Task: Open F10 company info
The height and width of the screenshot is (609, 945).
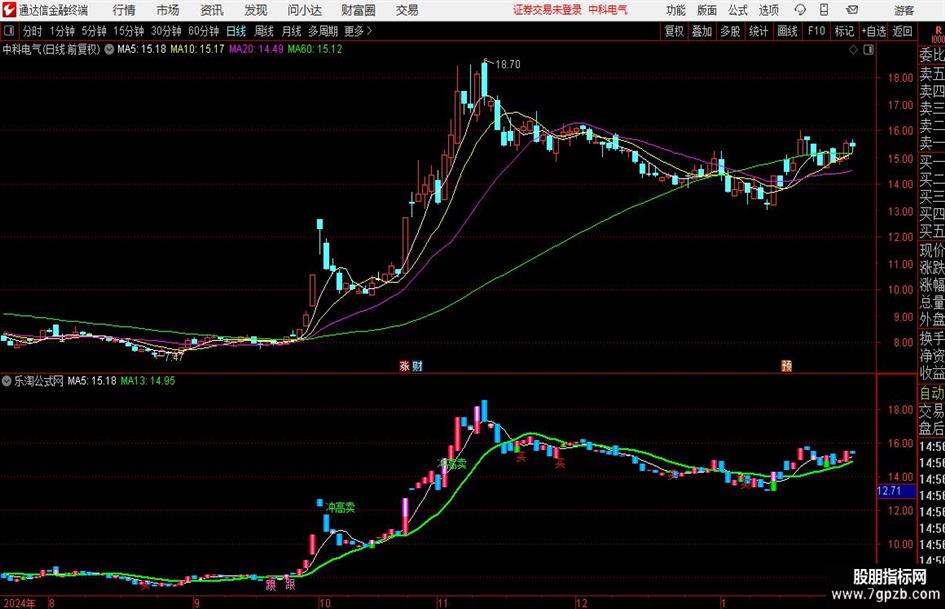Action: (817, 31)
